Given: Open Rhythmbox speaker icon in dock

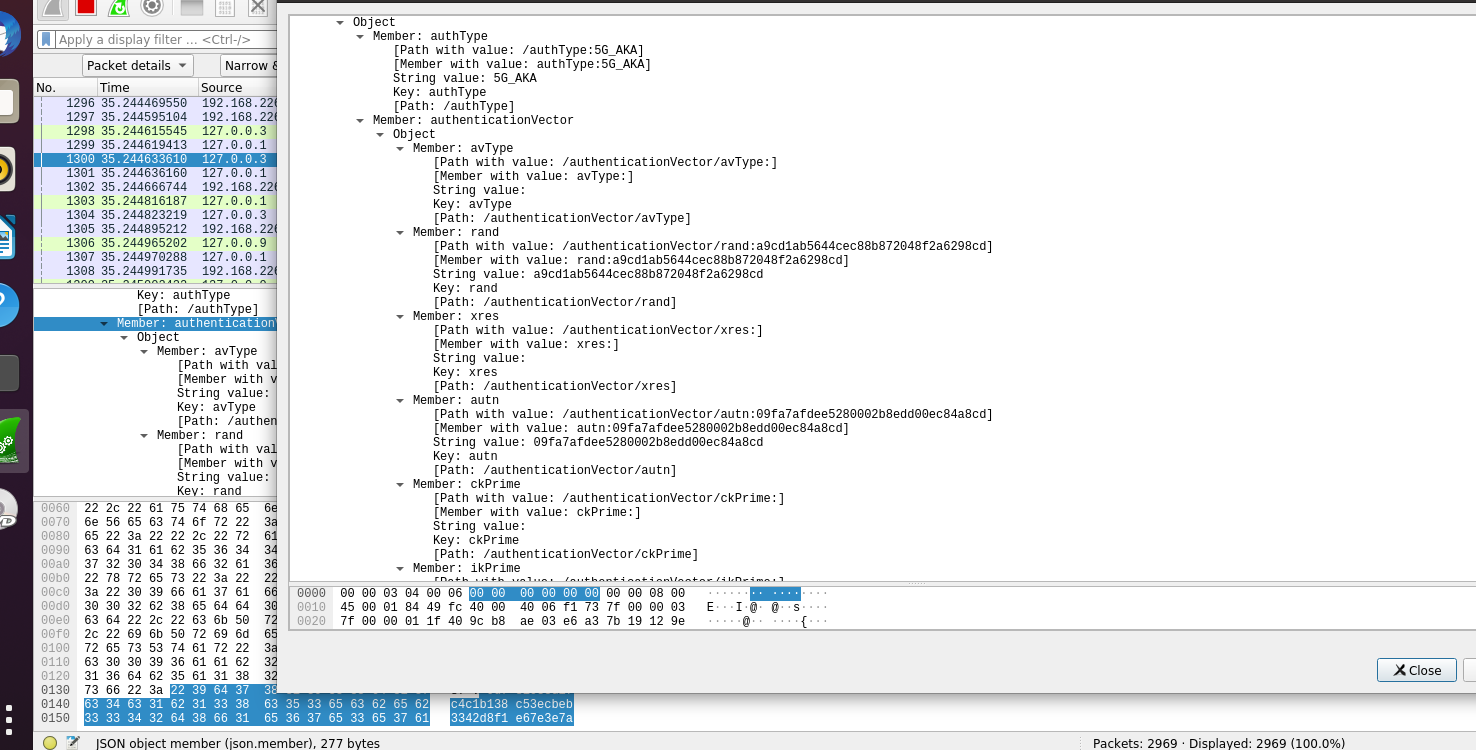Looking at the screenshot, I should [x=6, y=170].
